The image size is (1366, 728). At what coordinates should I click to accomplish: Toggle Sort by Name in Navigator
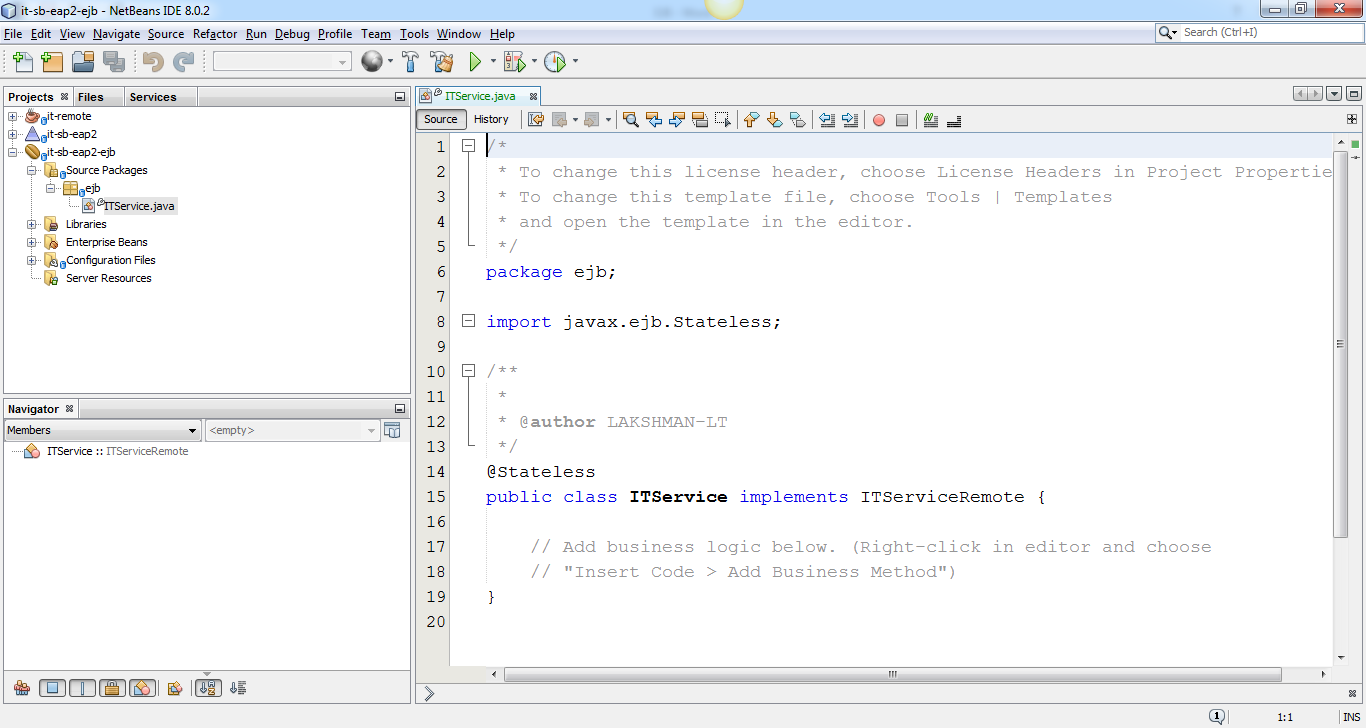coord(208,688)
